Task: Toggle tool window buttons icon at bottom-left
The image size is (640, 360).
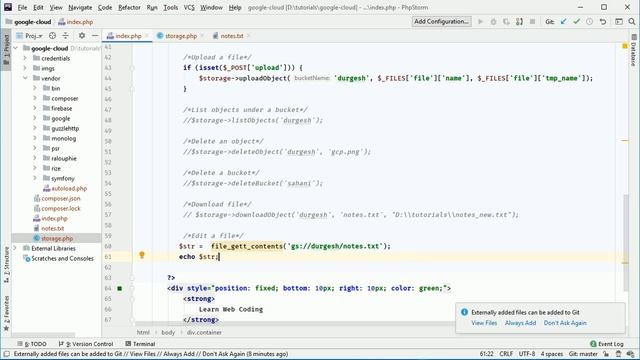Action: [6, 354]
